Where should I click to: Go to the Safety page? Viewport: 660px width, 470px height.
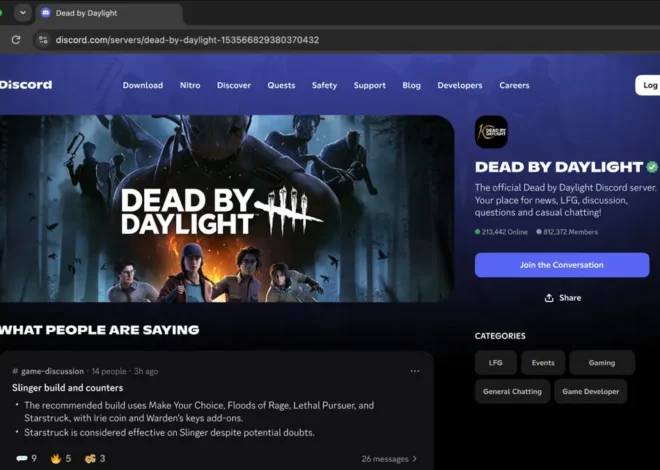[x=324, y=85]
